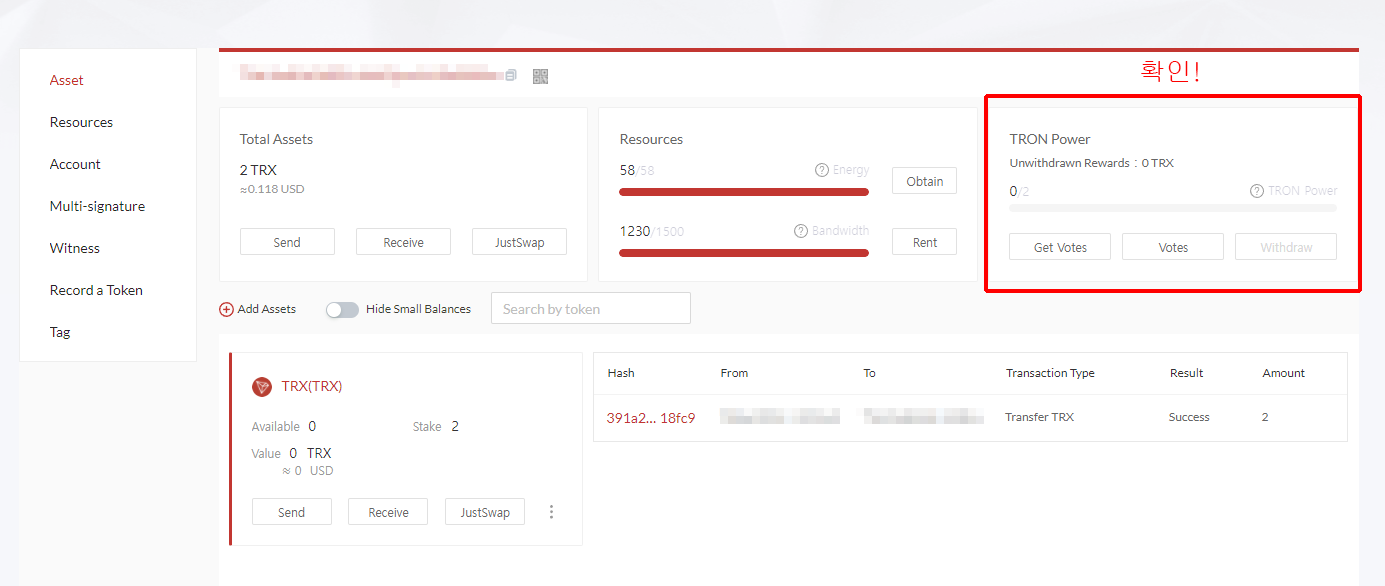Click the 1230/1500 bandwidth value
The image size is (1385, 586).
652,231
